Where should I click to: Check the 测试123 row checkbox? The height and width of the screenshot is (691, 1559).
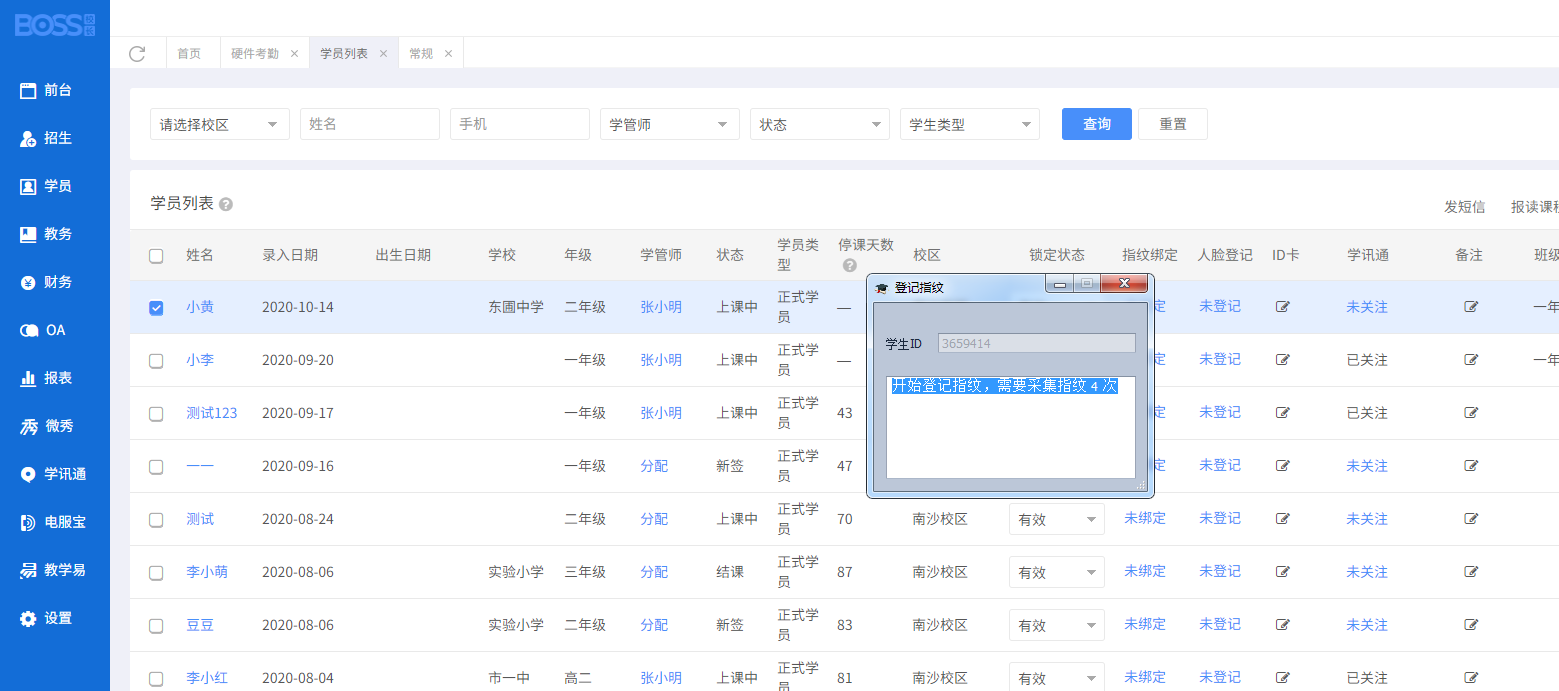point(156,414)
